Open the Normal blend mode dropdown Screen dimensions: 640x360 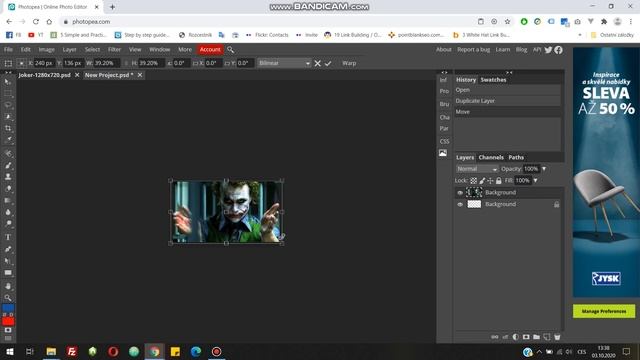[477, 169]
